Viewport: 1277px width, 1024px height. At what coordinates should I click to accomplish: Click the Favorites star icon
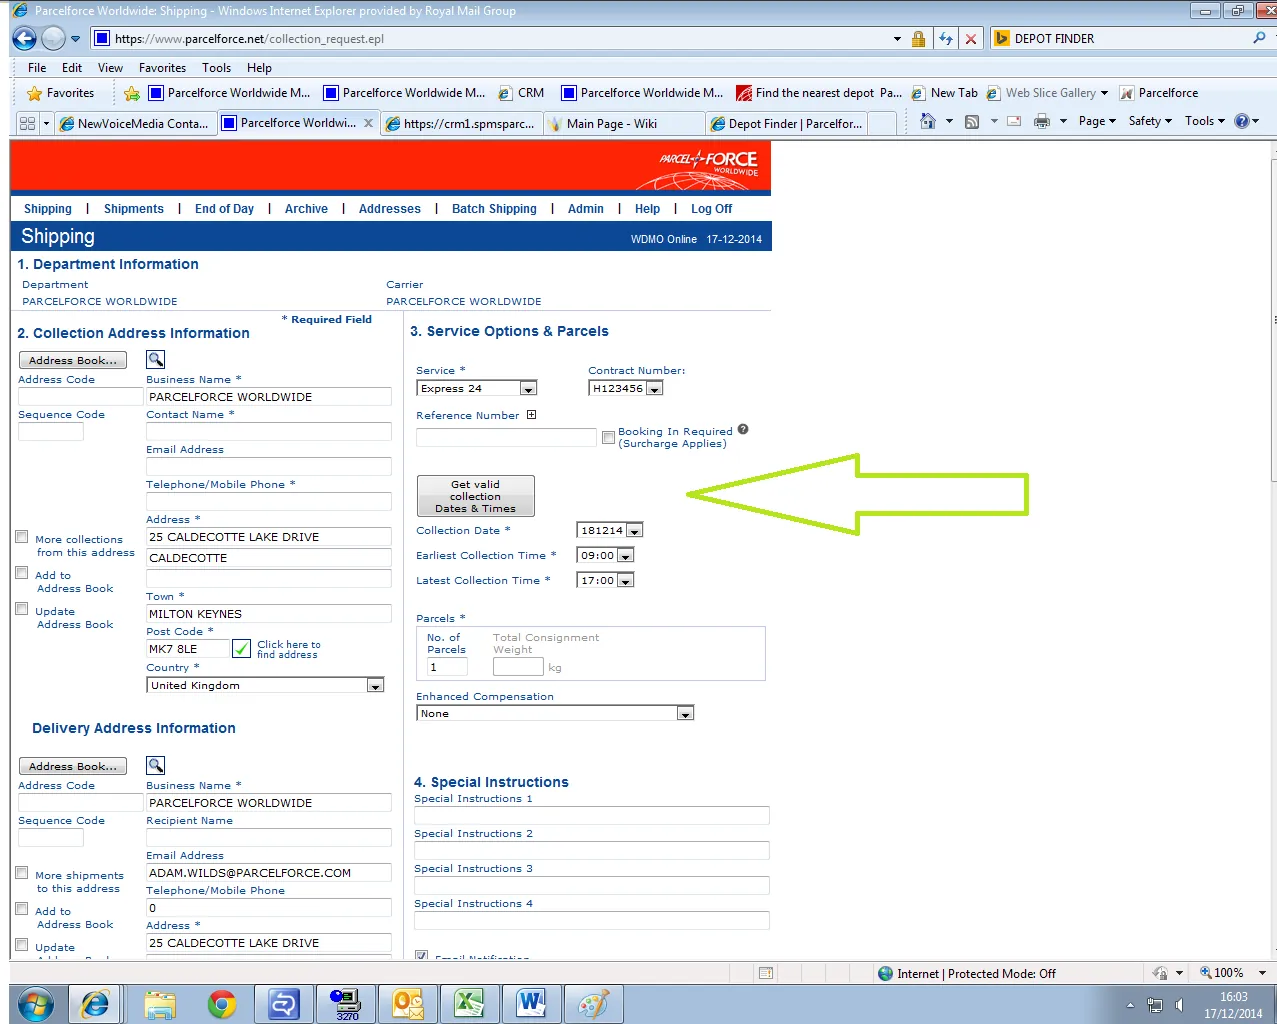point(35,93)
